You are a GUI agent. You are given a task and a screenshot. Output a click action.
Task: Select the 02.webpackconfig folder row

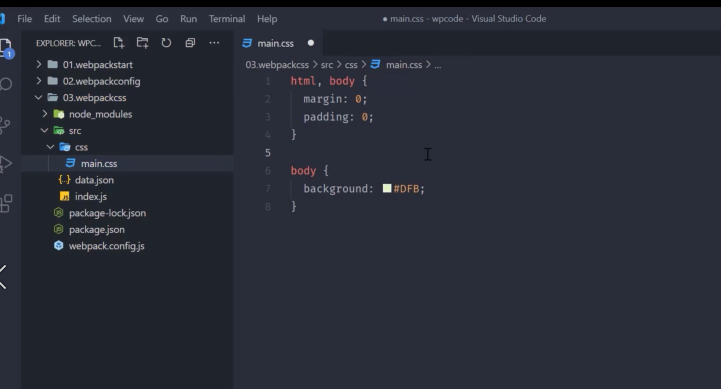[x=127, y=81]
